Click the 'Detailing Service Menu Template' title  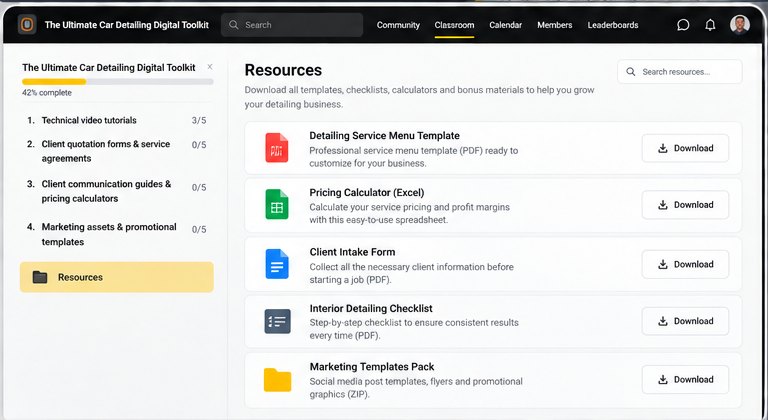(x=384, y=136)
